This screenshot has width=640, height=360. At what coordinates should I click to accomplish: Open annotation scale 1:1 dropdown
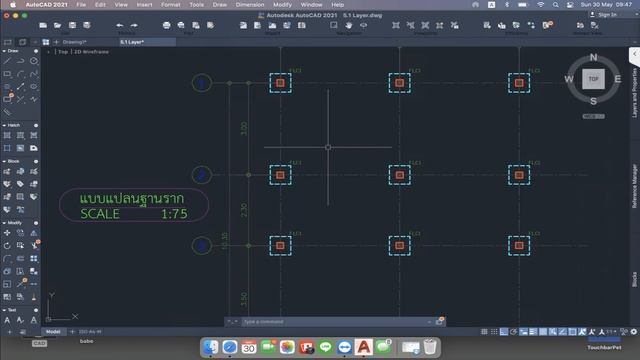click(x=610, y=332)
